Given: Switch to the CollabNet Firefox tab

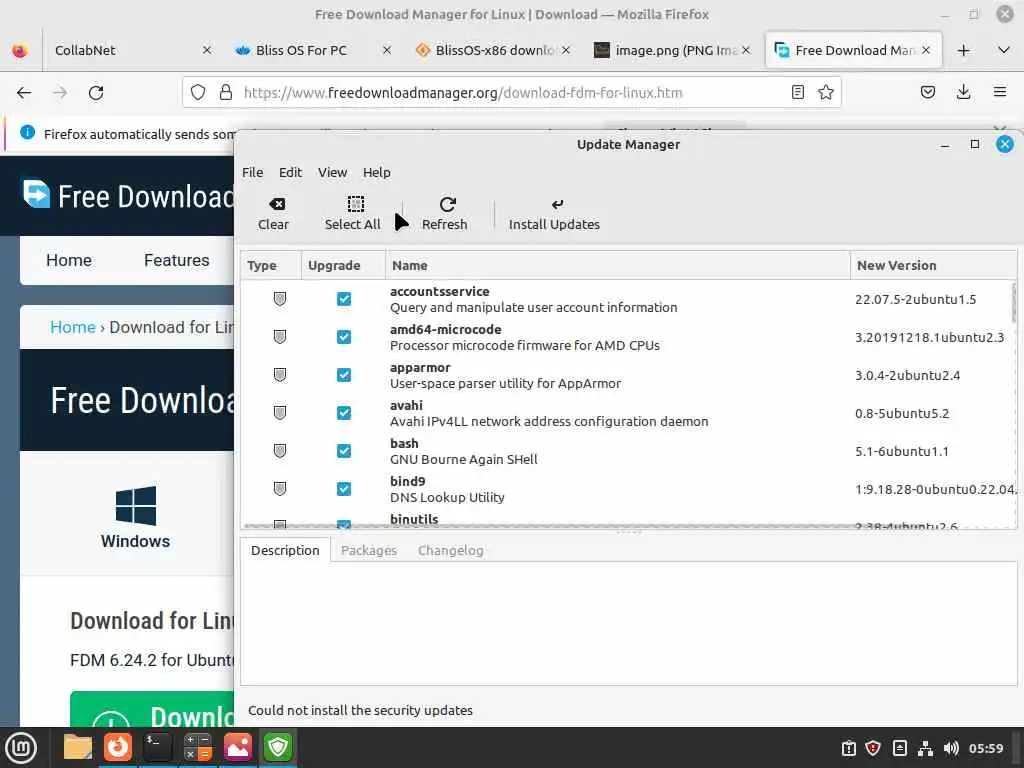Looking at the screenshot, I should [x=131, y=50].
